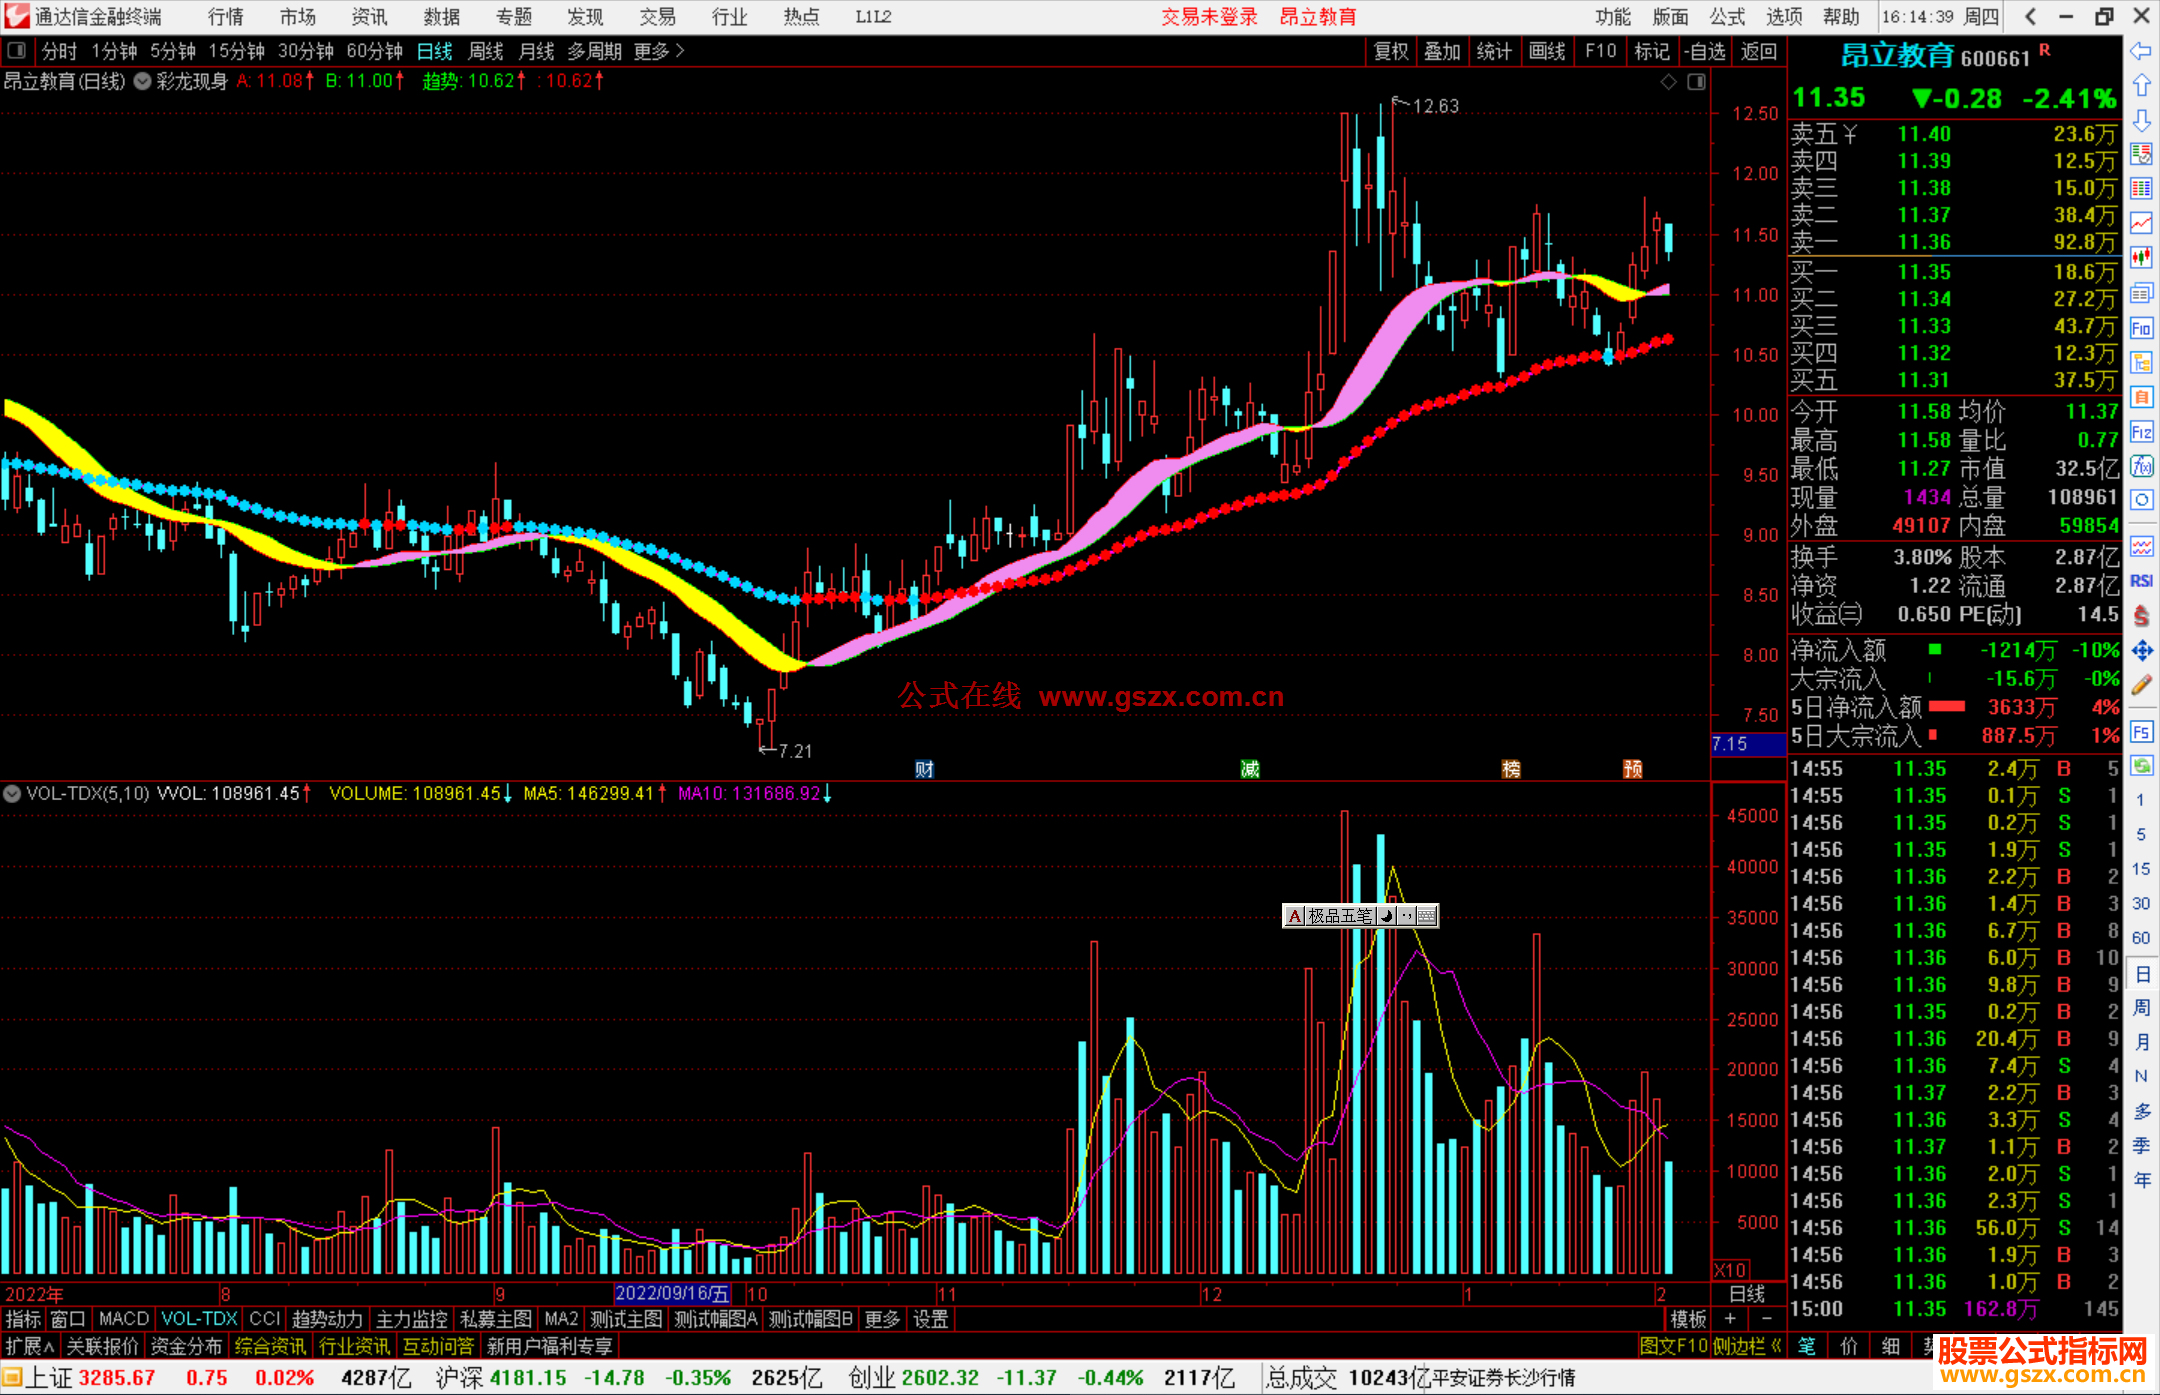Toggle the 彩龙现身 indicator circle marker

tap(143, 81)
